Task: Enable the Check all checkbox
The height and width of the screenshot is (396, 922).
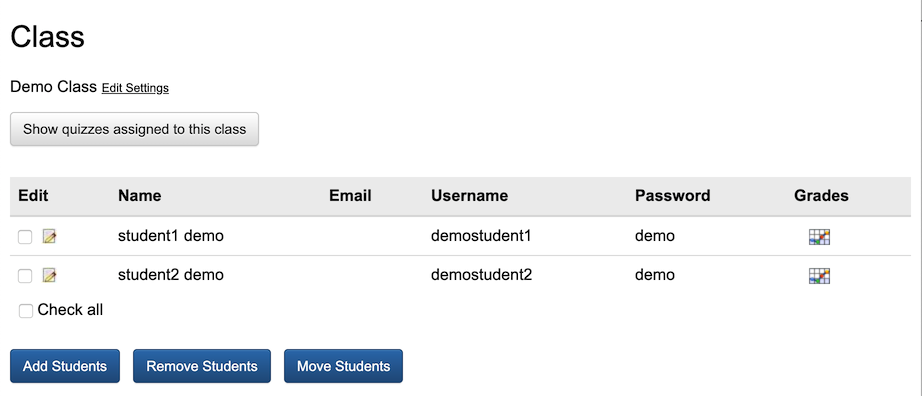Action: pyautogui.click(x=25, y=311)
